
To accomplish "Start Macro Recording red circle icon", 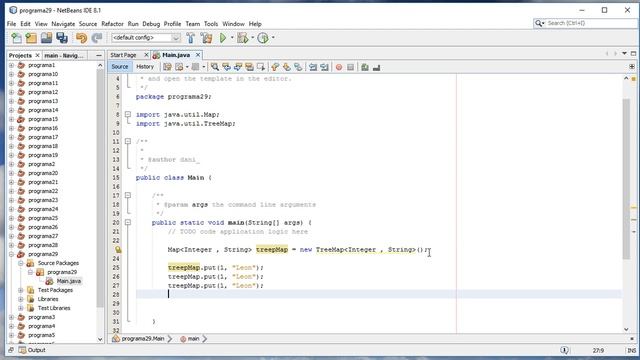I will pos(339,67).
